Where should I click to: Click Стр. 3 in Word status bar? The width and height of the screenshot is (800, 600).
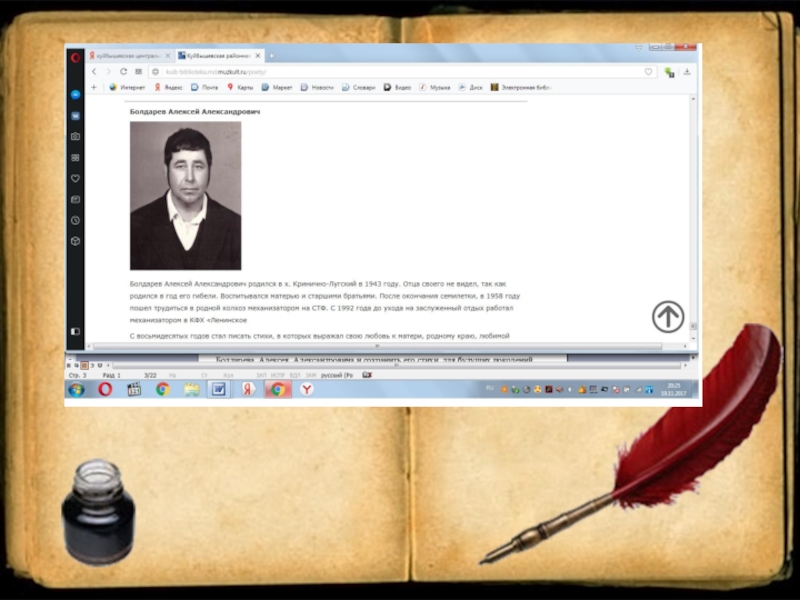78,375
